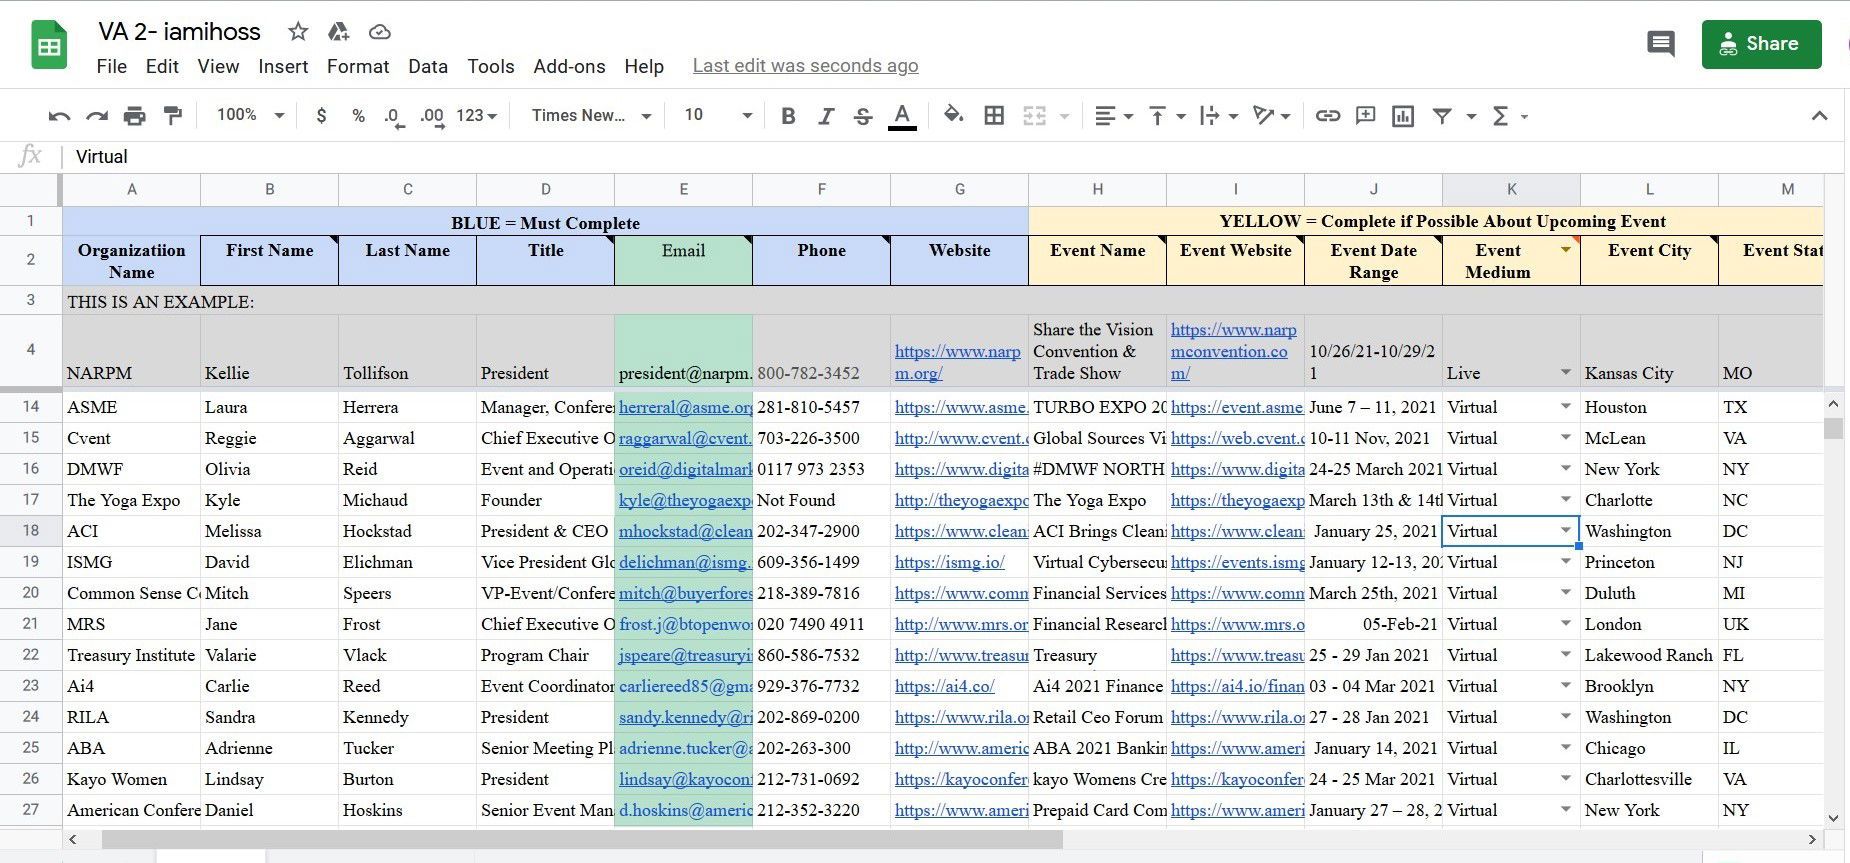
Task: Toggle italic formatting
Action: click(x=825, y=116)
